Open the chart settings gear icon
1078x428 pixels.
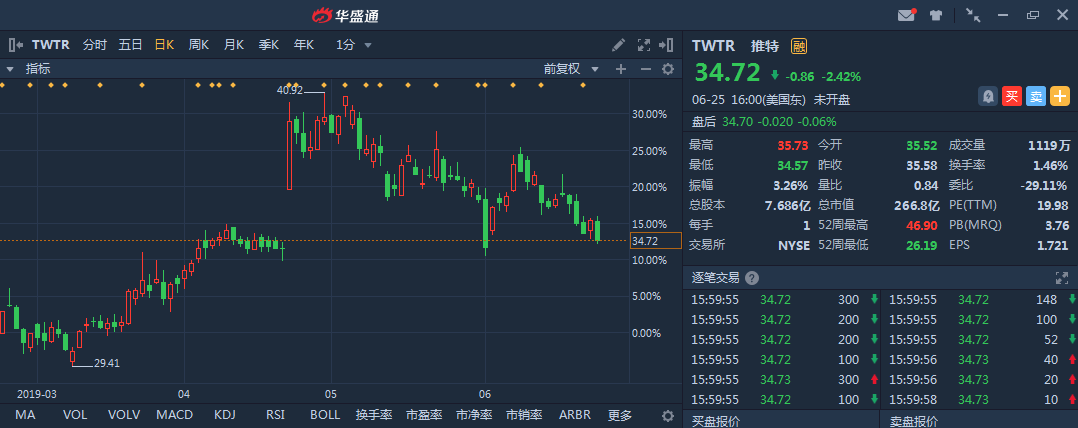pyautogui.click(x=668, y=69)
